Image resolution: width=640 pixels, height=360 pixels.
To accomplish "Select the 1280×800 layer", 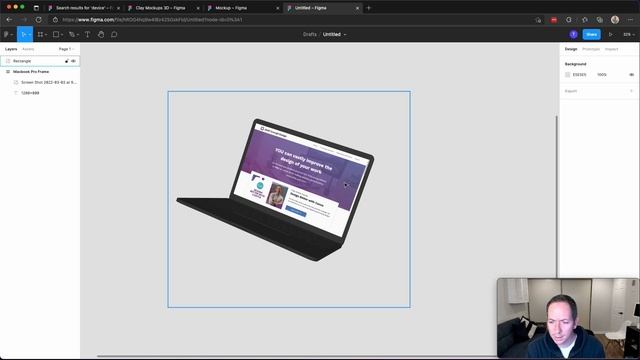I will coord(40,93).
